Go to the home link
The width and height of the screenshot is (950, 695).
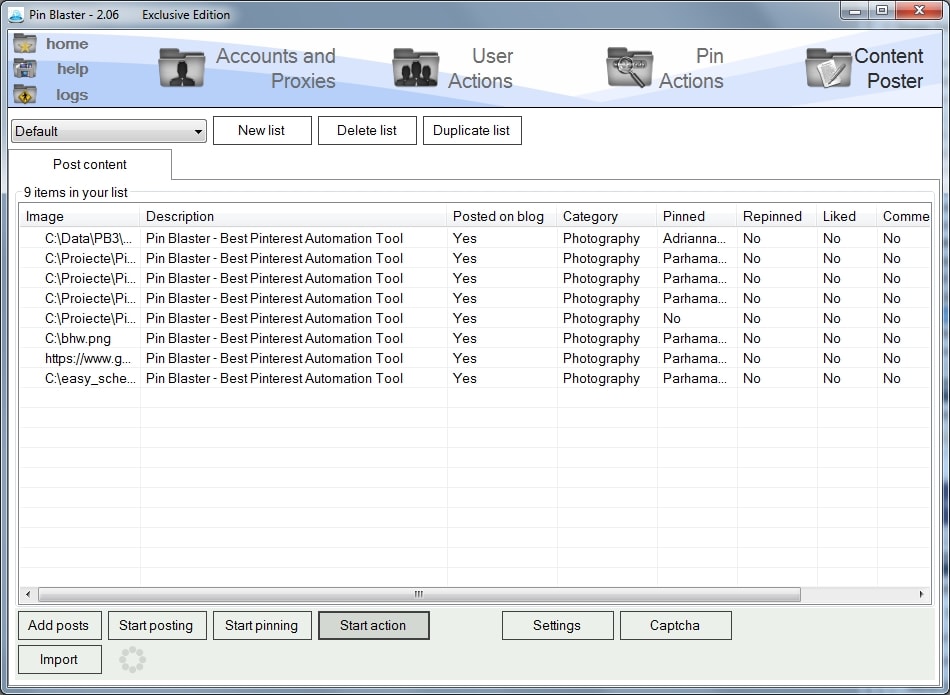(x=67, y=44)
